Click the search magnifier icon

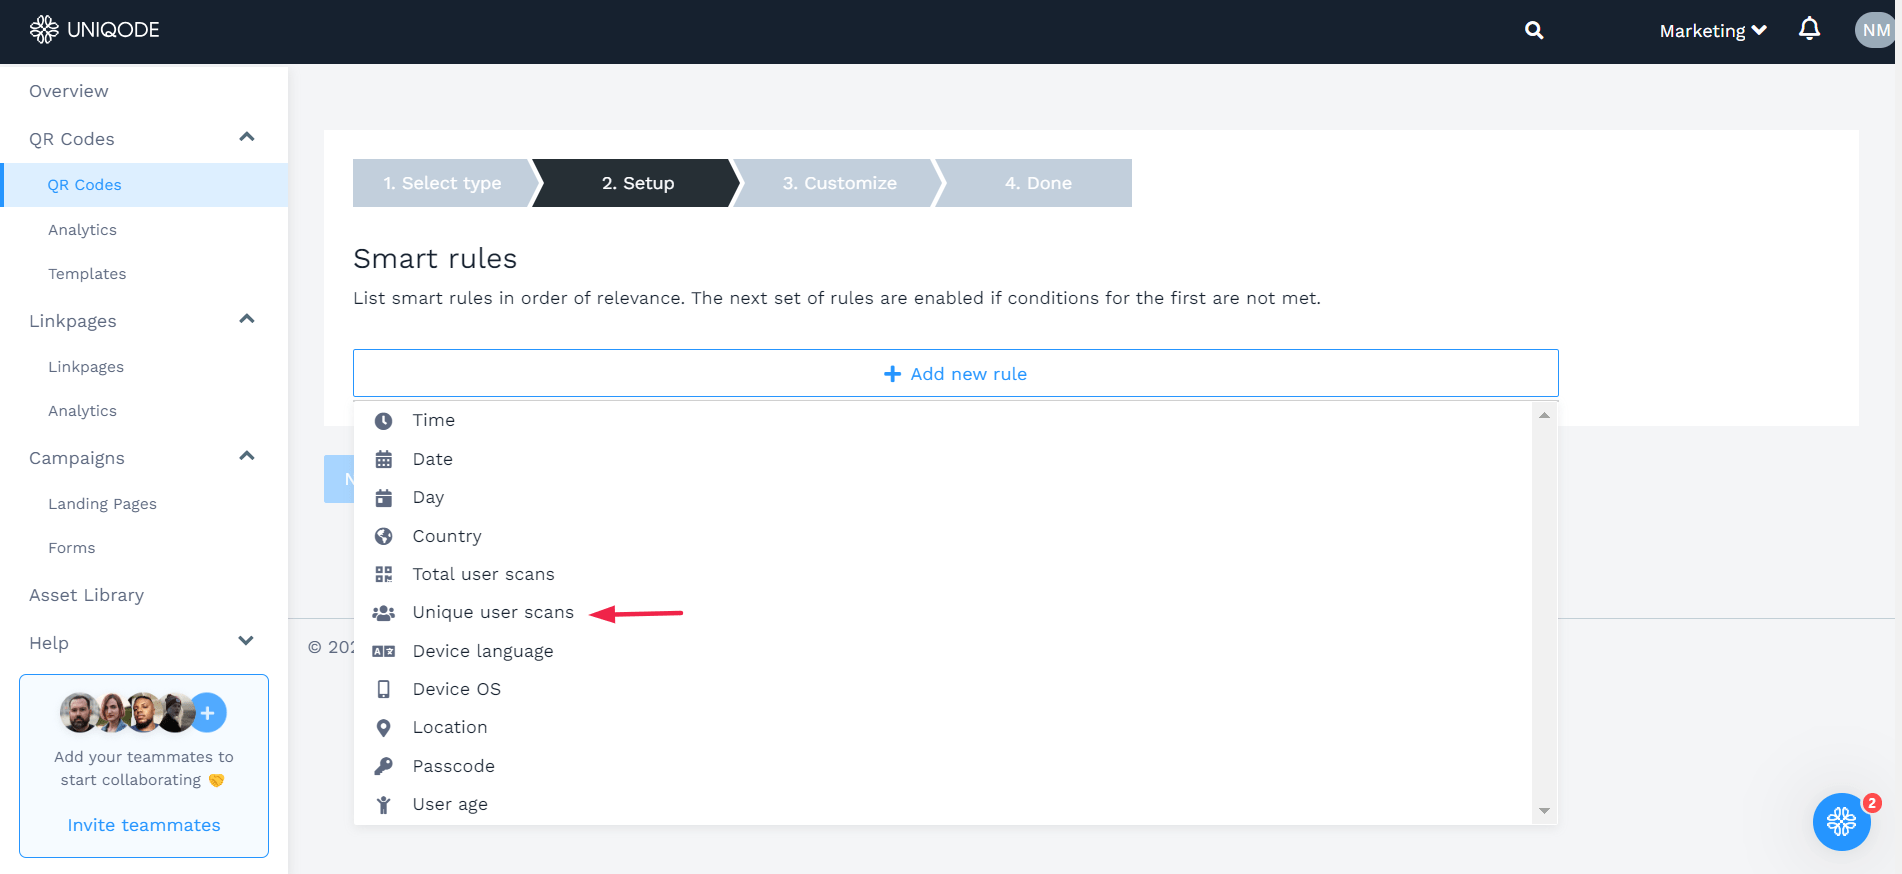pos(1533,31)
